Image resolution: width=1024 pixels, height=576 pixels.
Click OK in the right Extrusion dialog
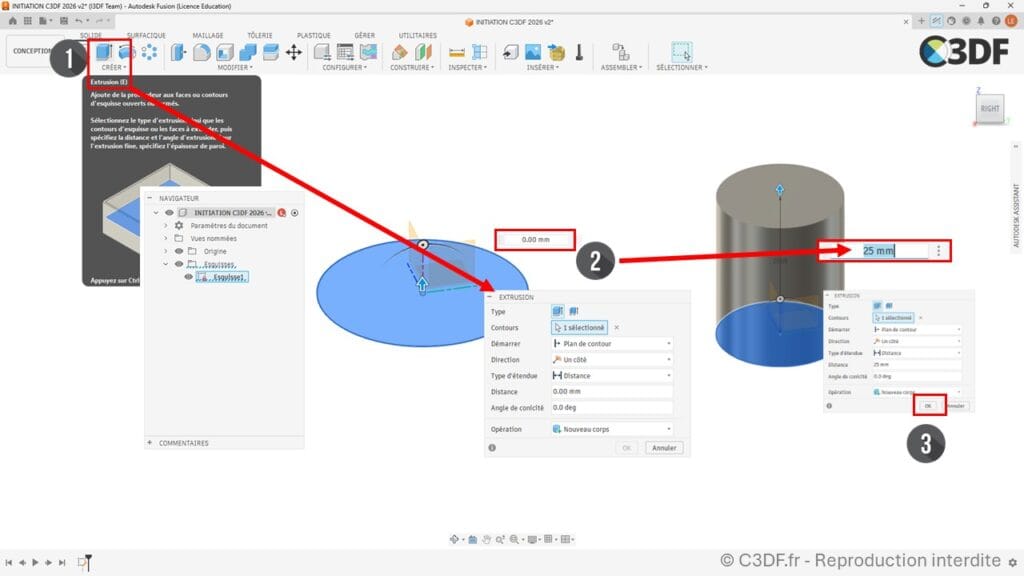click(x=929, y=406)
